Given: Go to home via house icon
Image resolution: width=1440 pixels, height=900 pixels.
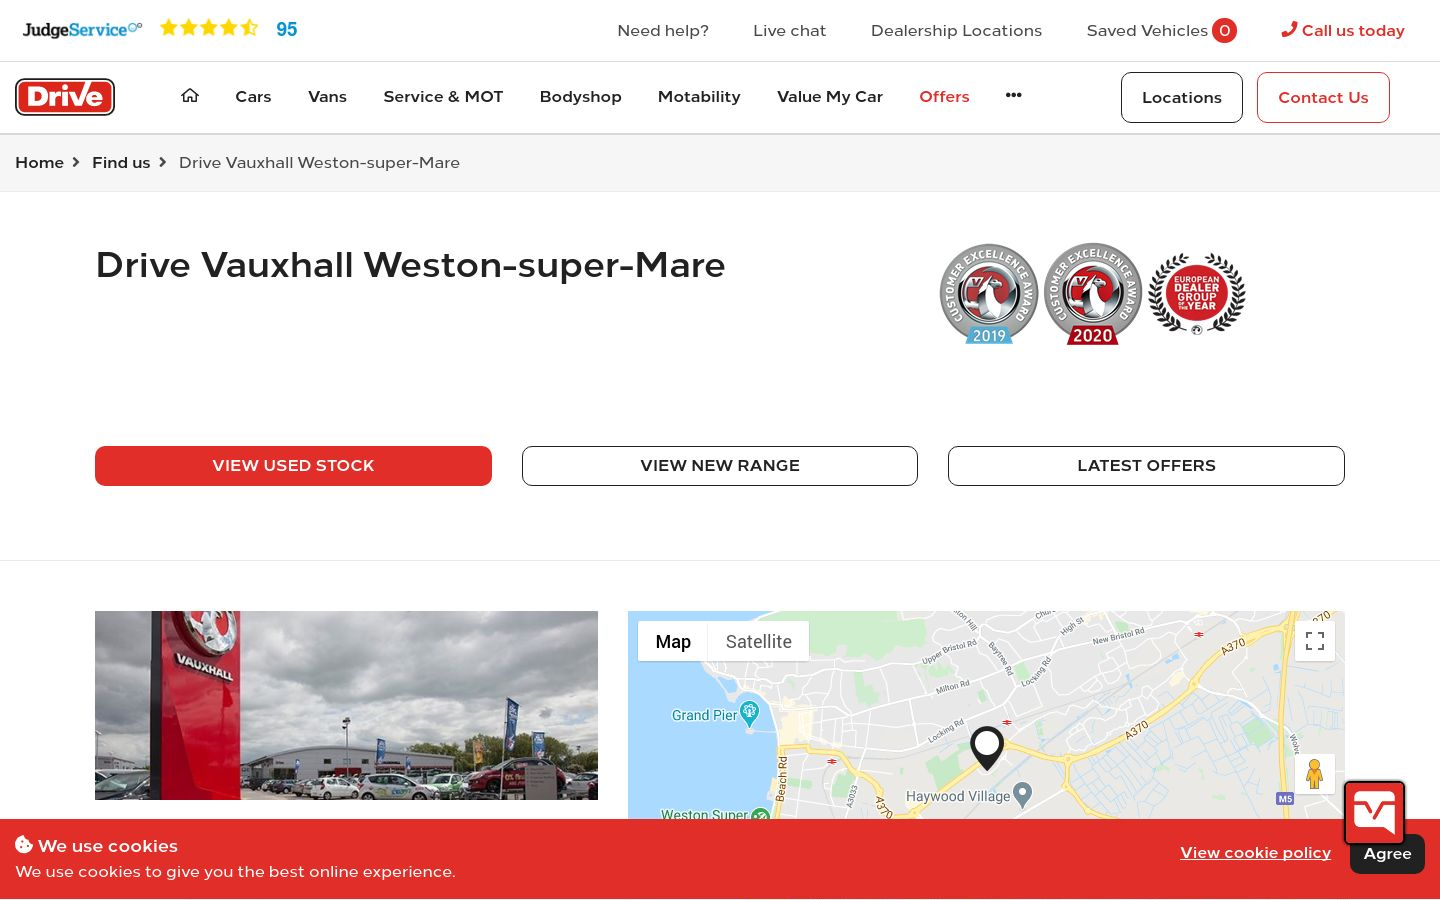Looking at the screenshot, I should tap(190, 96).
